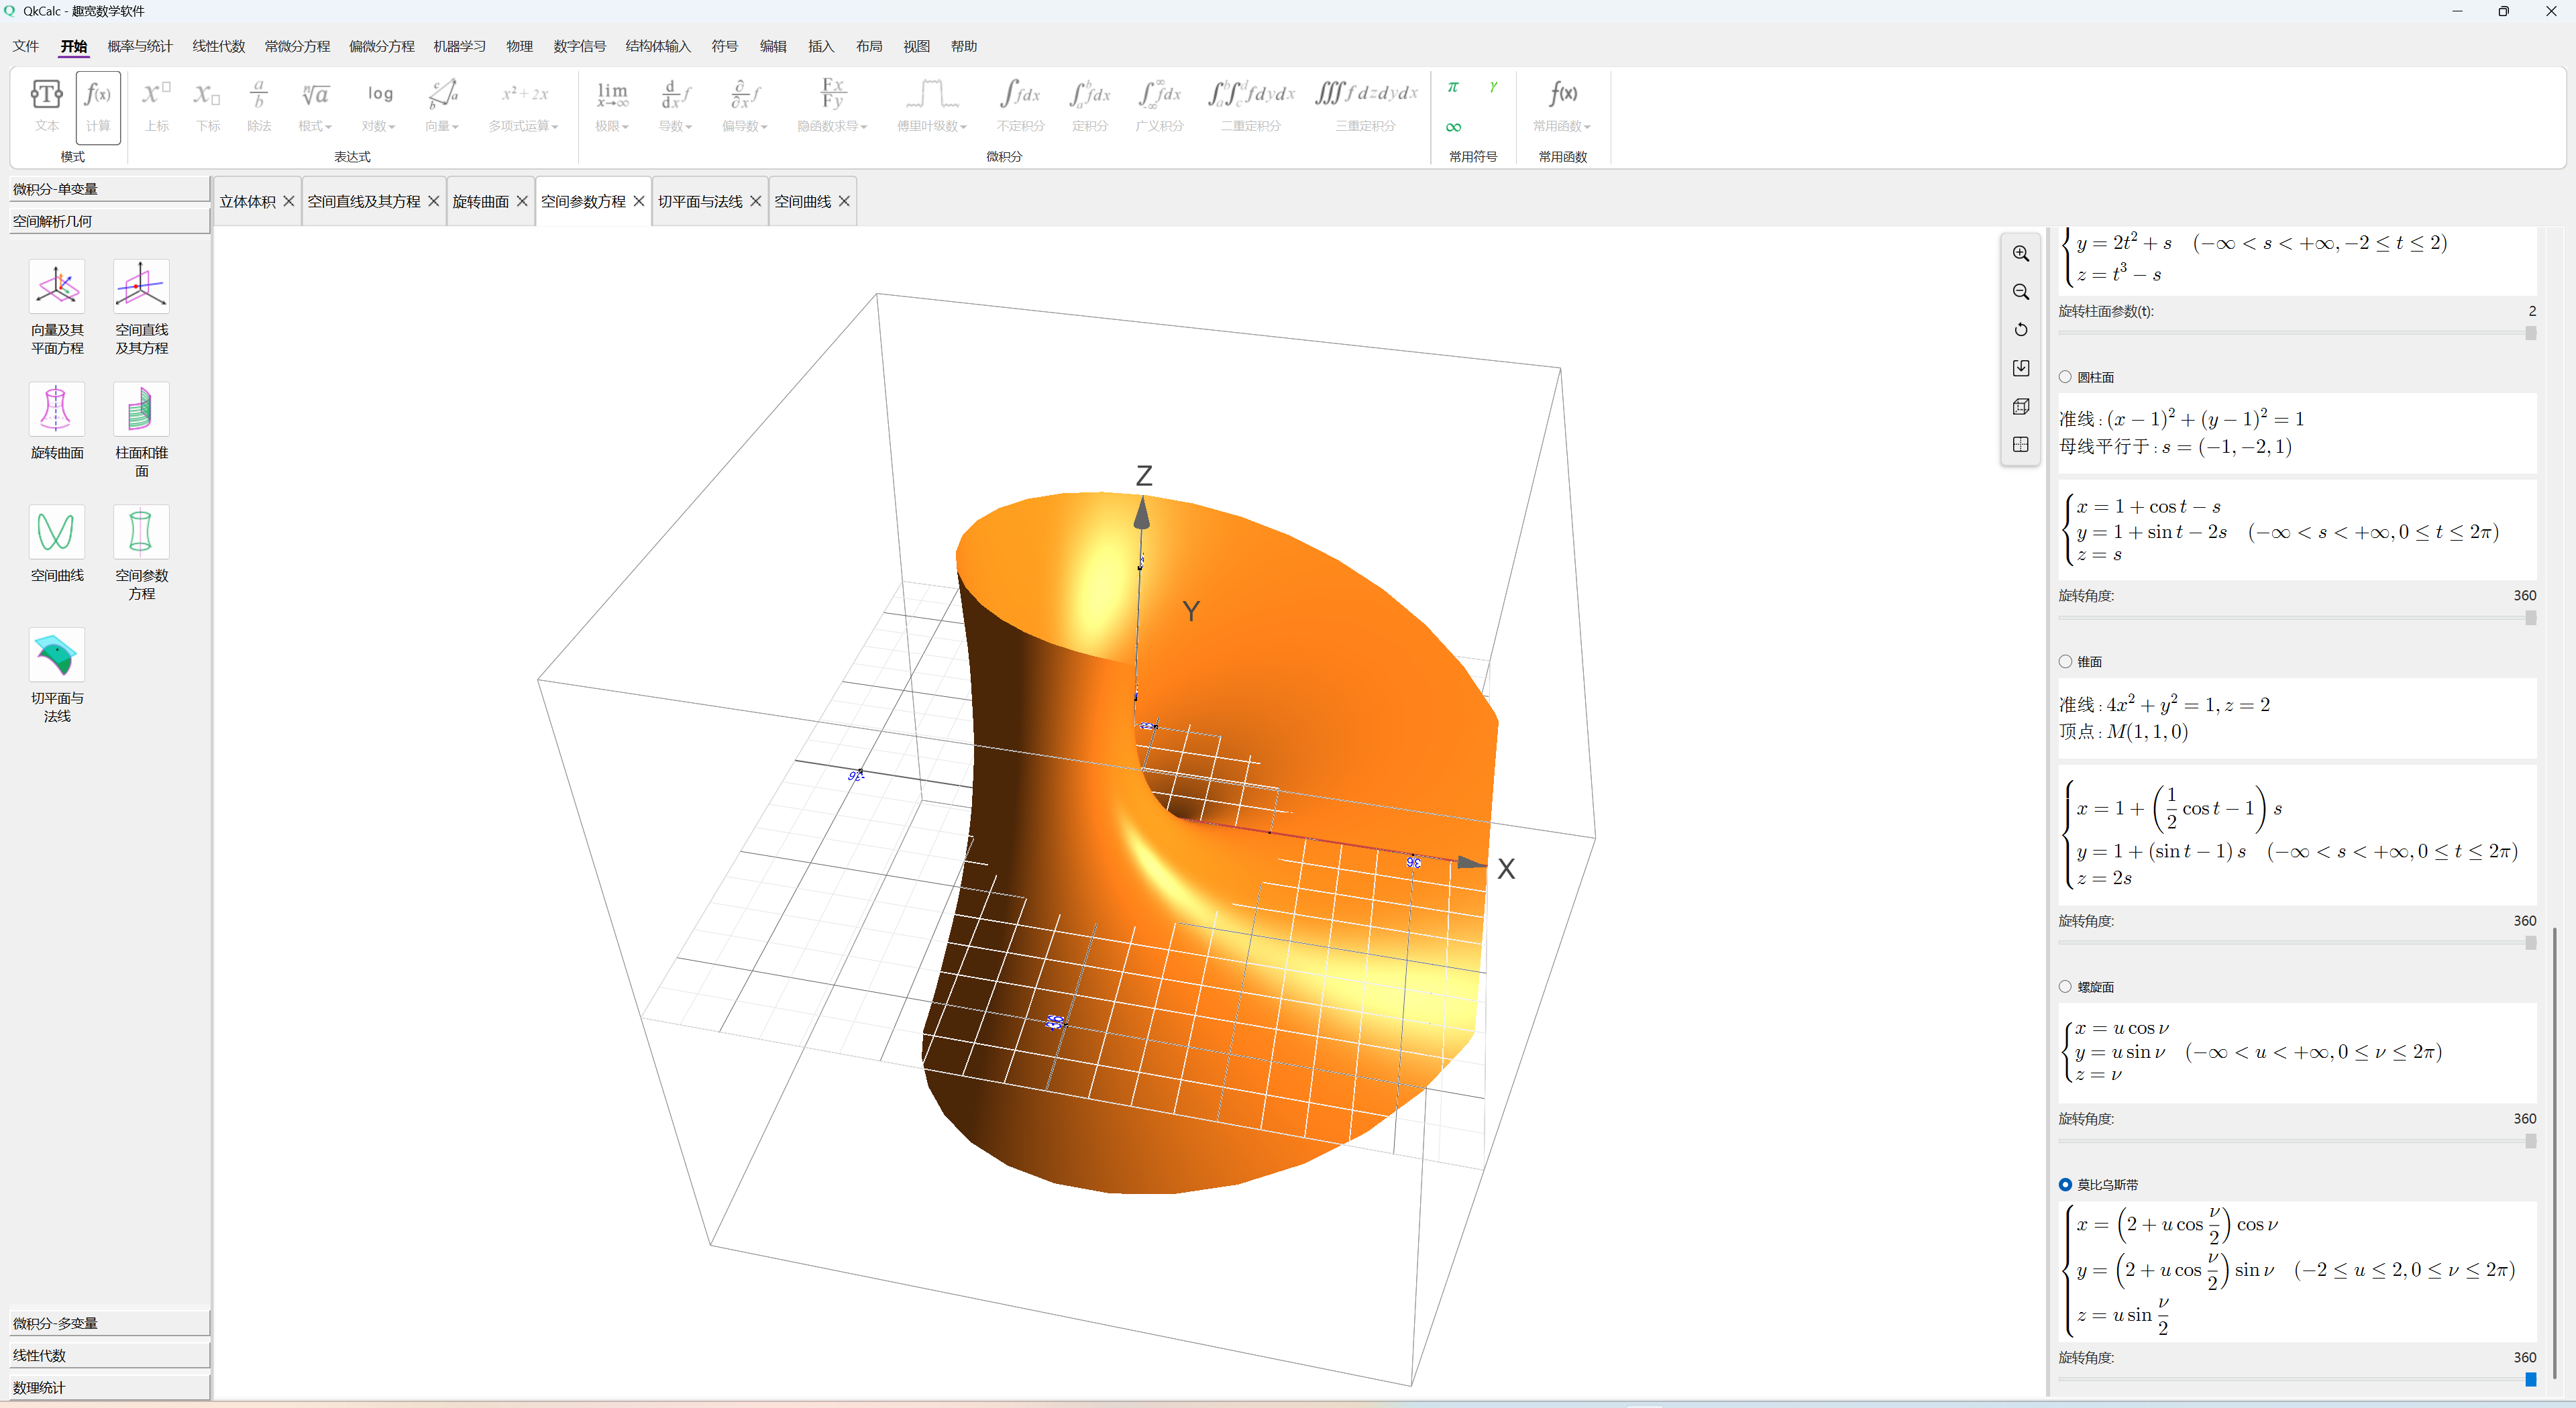The image size is (2576, 1408).
Task: Click the zoom out magnifier icon
Action: click(x=2020, y=292)
